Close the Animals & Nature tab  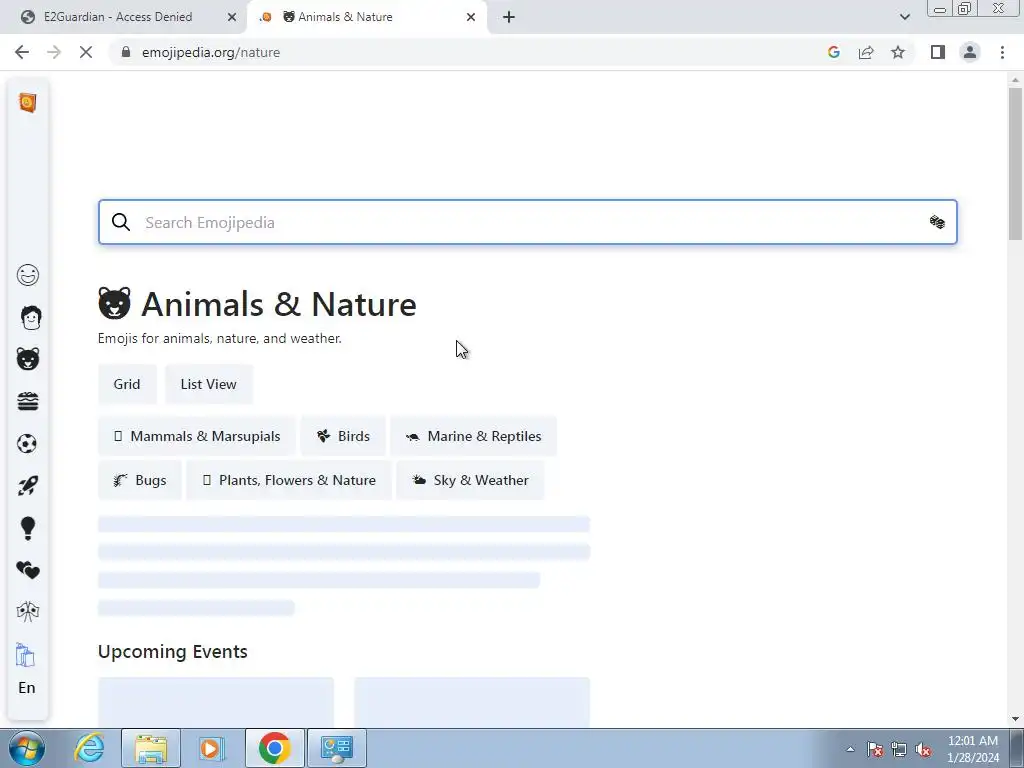coord(471,17)
